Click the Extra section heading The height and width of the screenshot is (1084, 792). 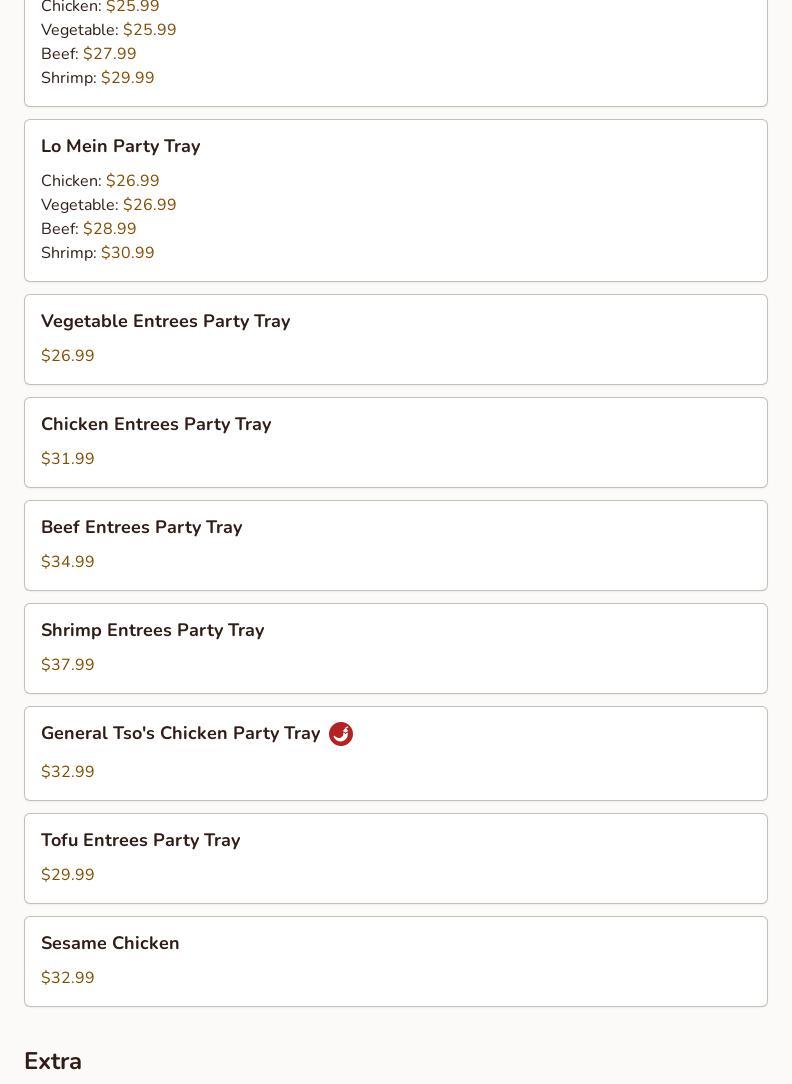click(x=53, y=1061)
